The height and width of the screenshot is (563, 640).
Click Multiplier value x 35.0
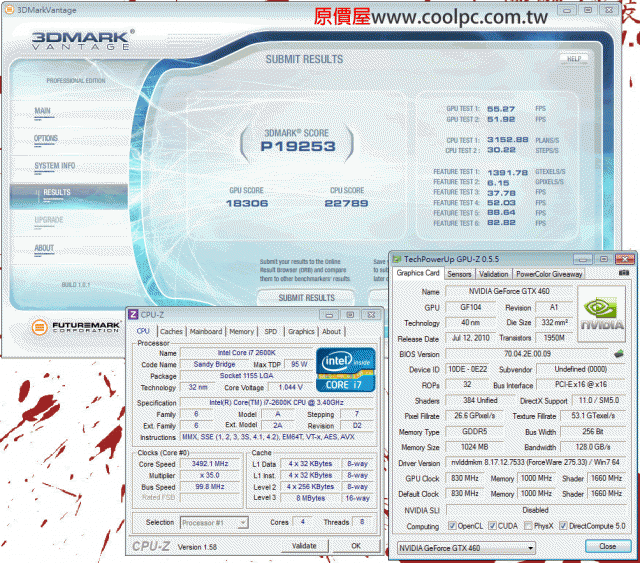pyautogui.click(x=210, y=476)
